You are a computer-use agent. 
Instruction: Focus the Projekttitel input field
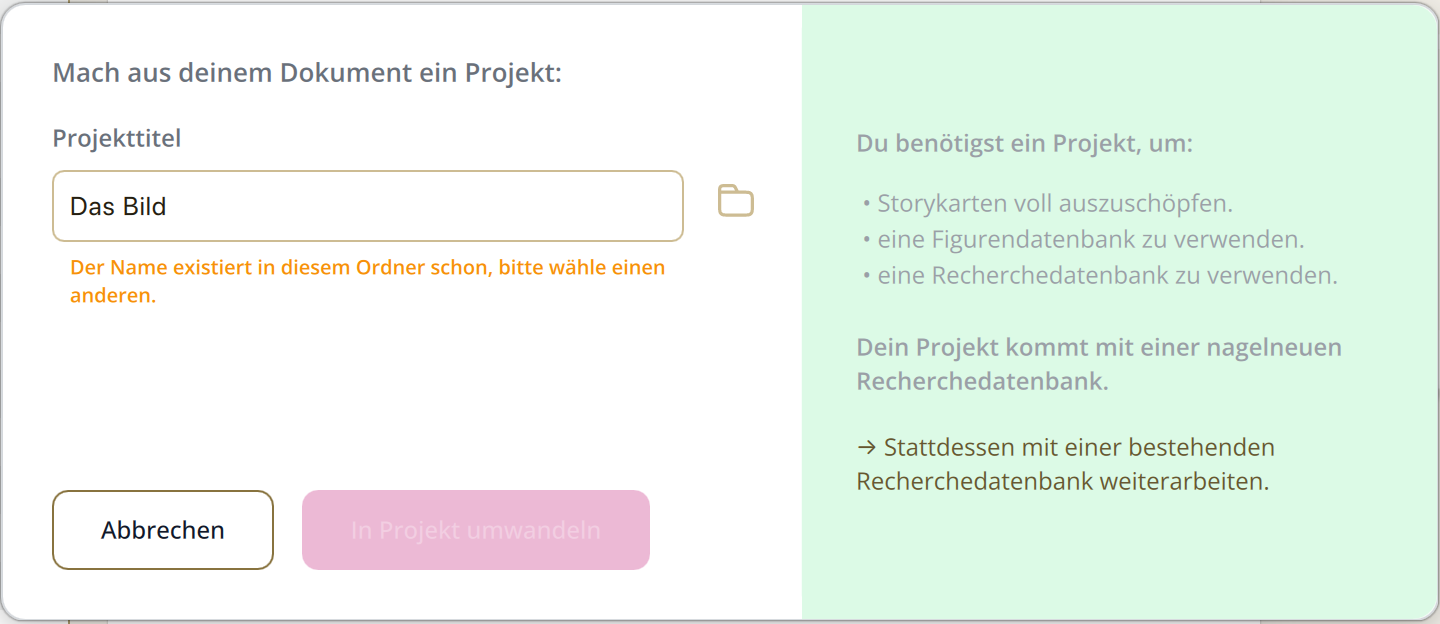pyautogui.click(x=368, y=206)
